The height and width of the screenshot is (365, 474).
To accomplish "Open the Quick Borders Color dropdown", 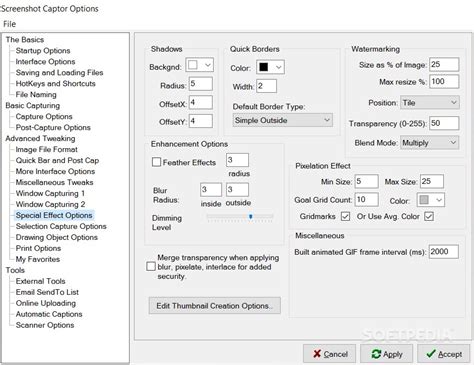I will [270, 67].
